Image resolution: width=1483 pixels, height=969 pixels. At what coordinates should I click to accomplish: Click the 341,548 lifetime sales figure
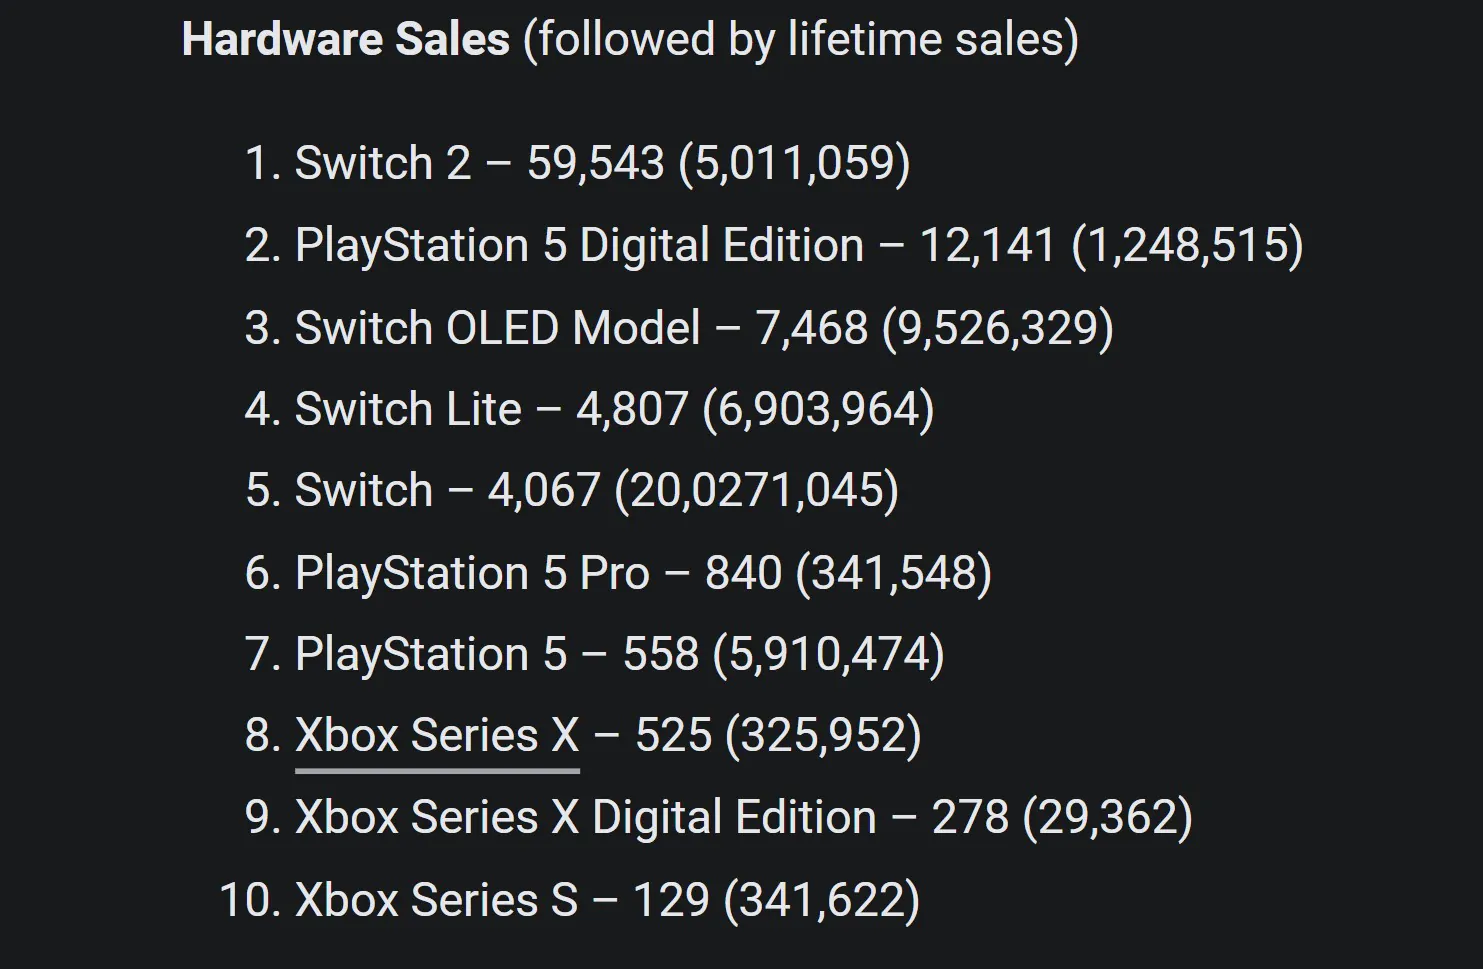pyautogui.click(x=893, y=574)
